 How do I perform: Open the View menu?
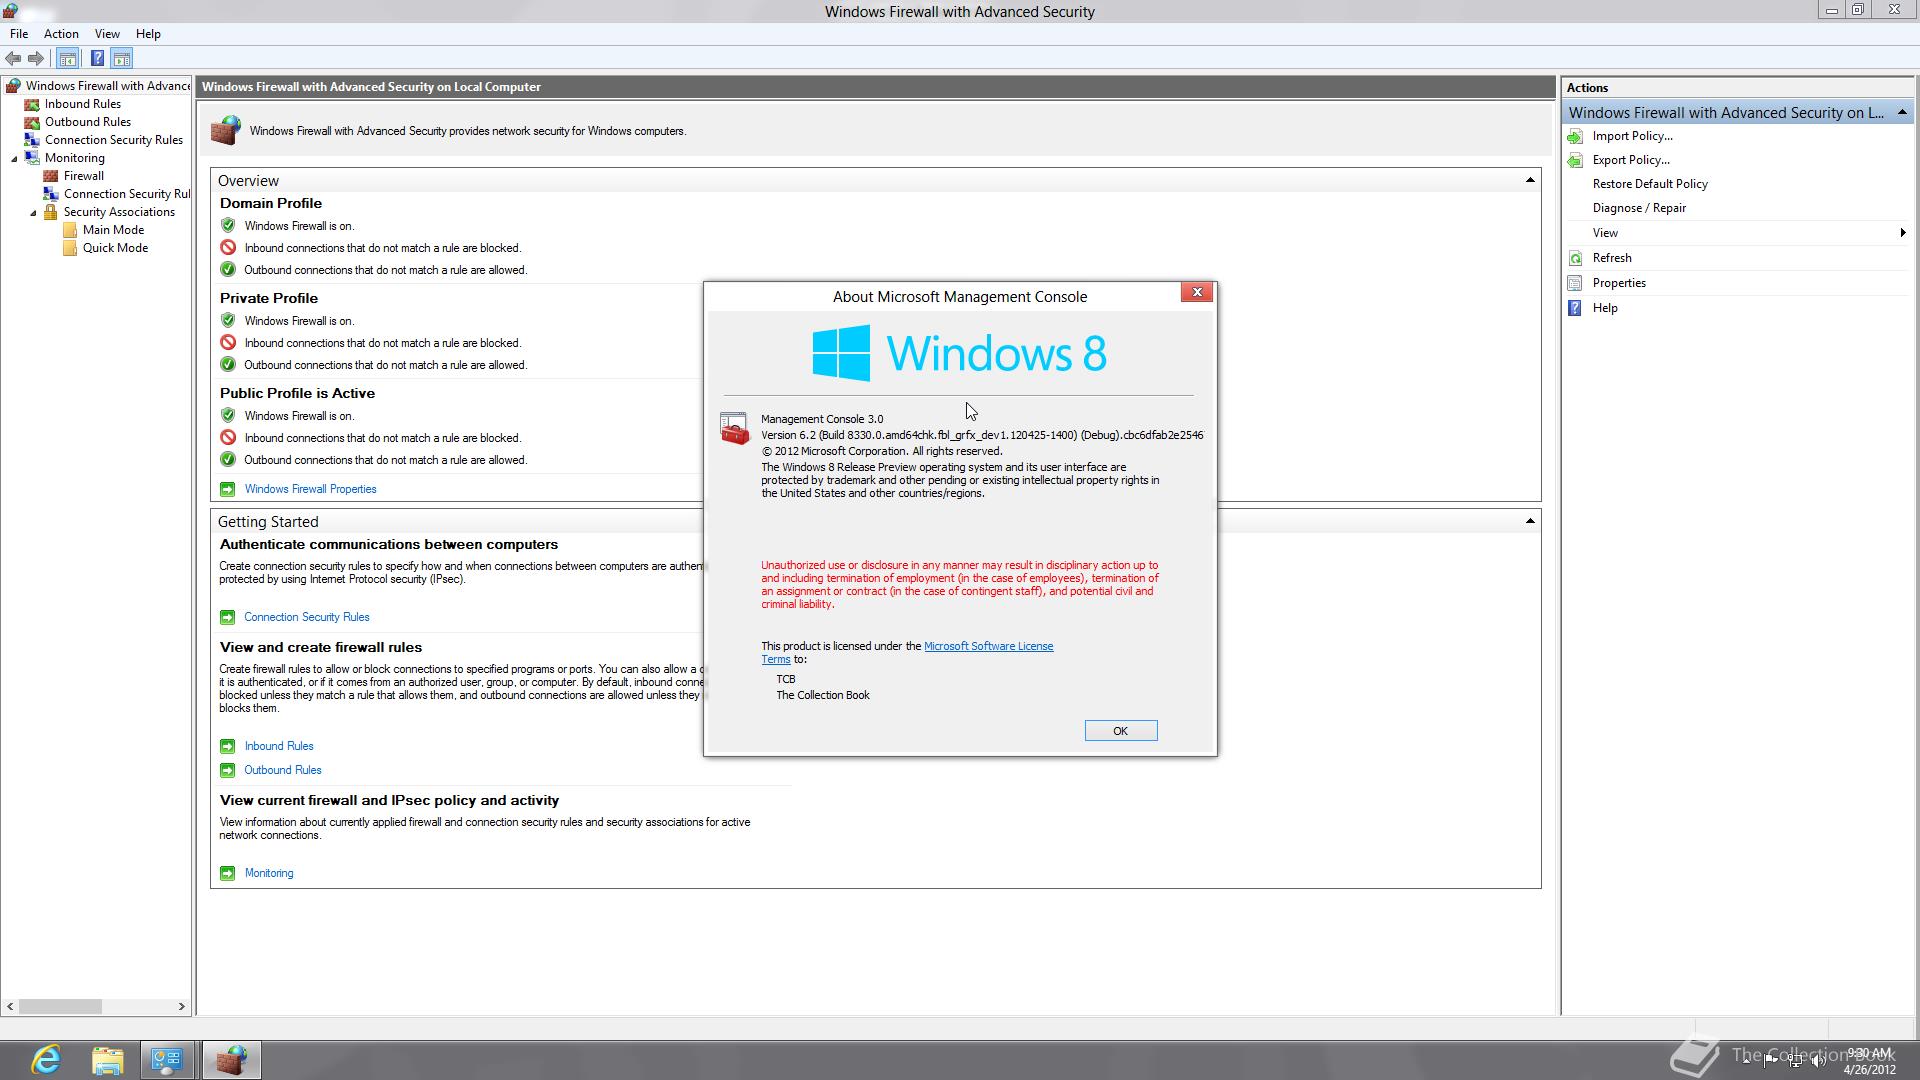107,34
